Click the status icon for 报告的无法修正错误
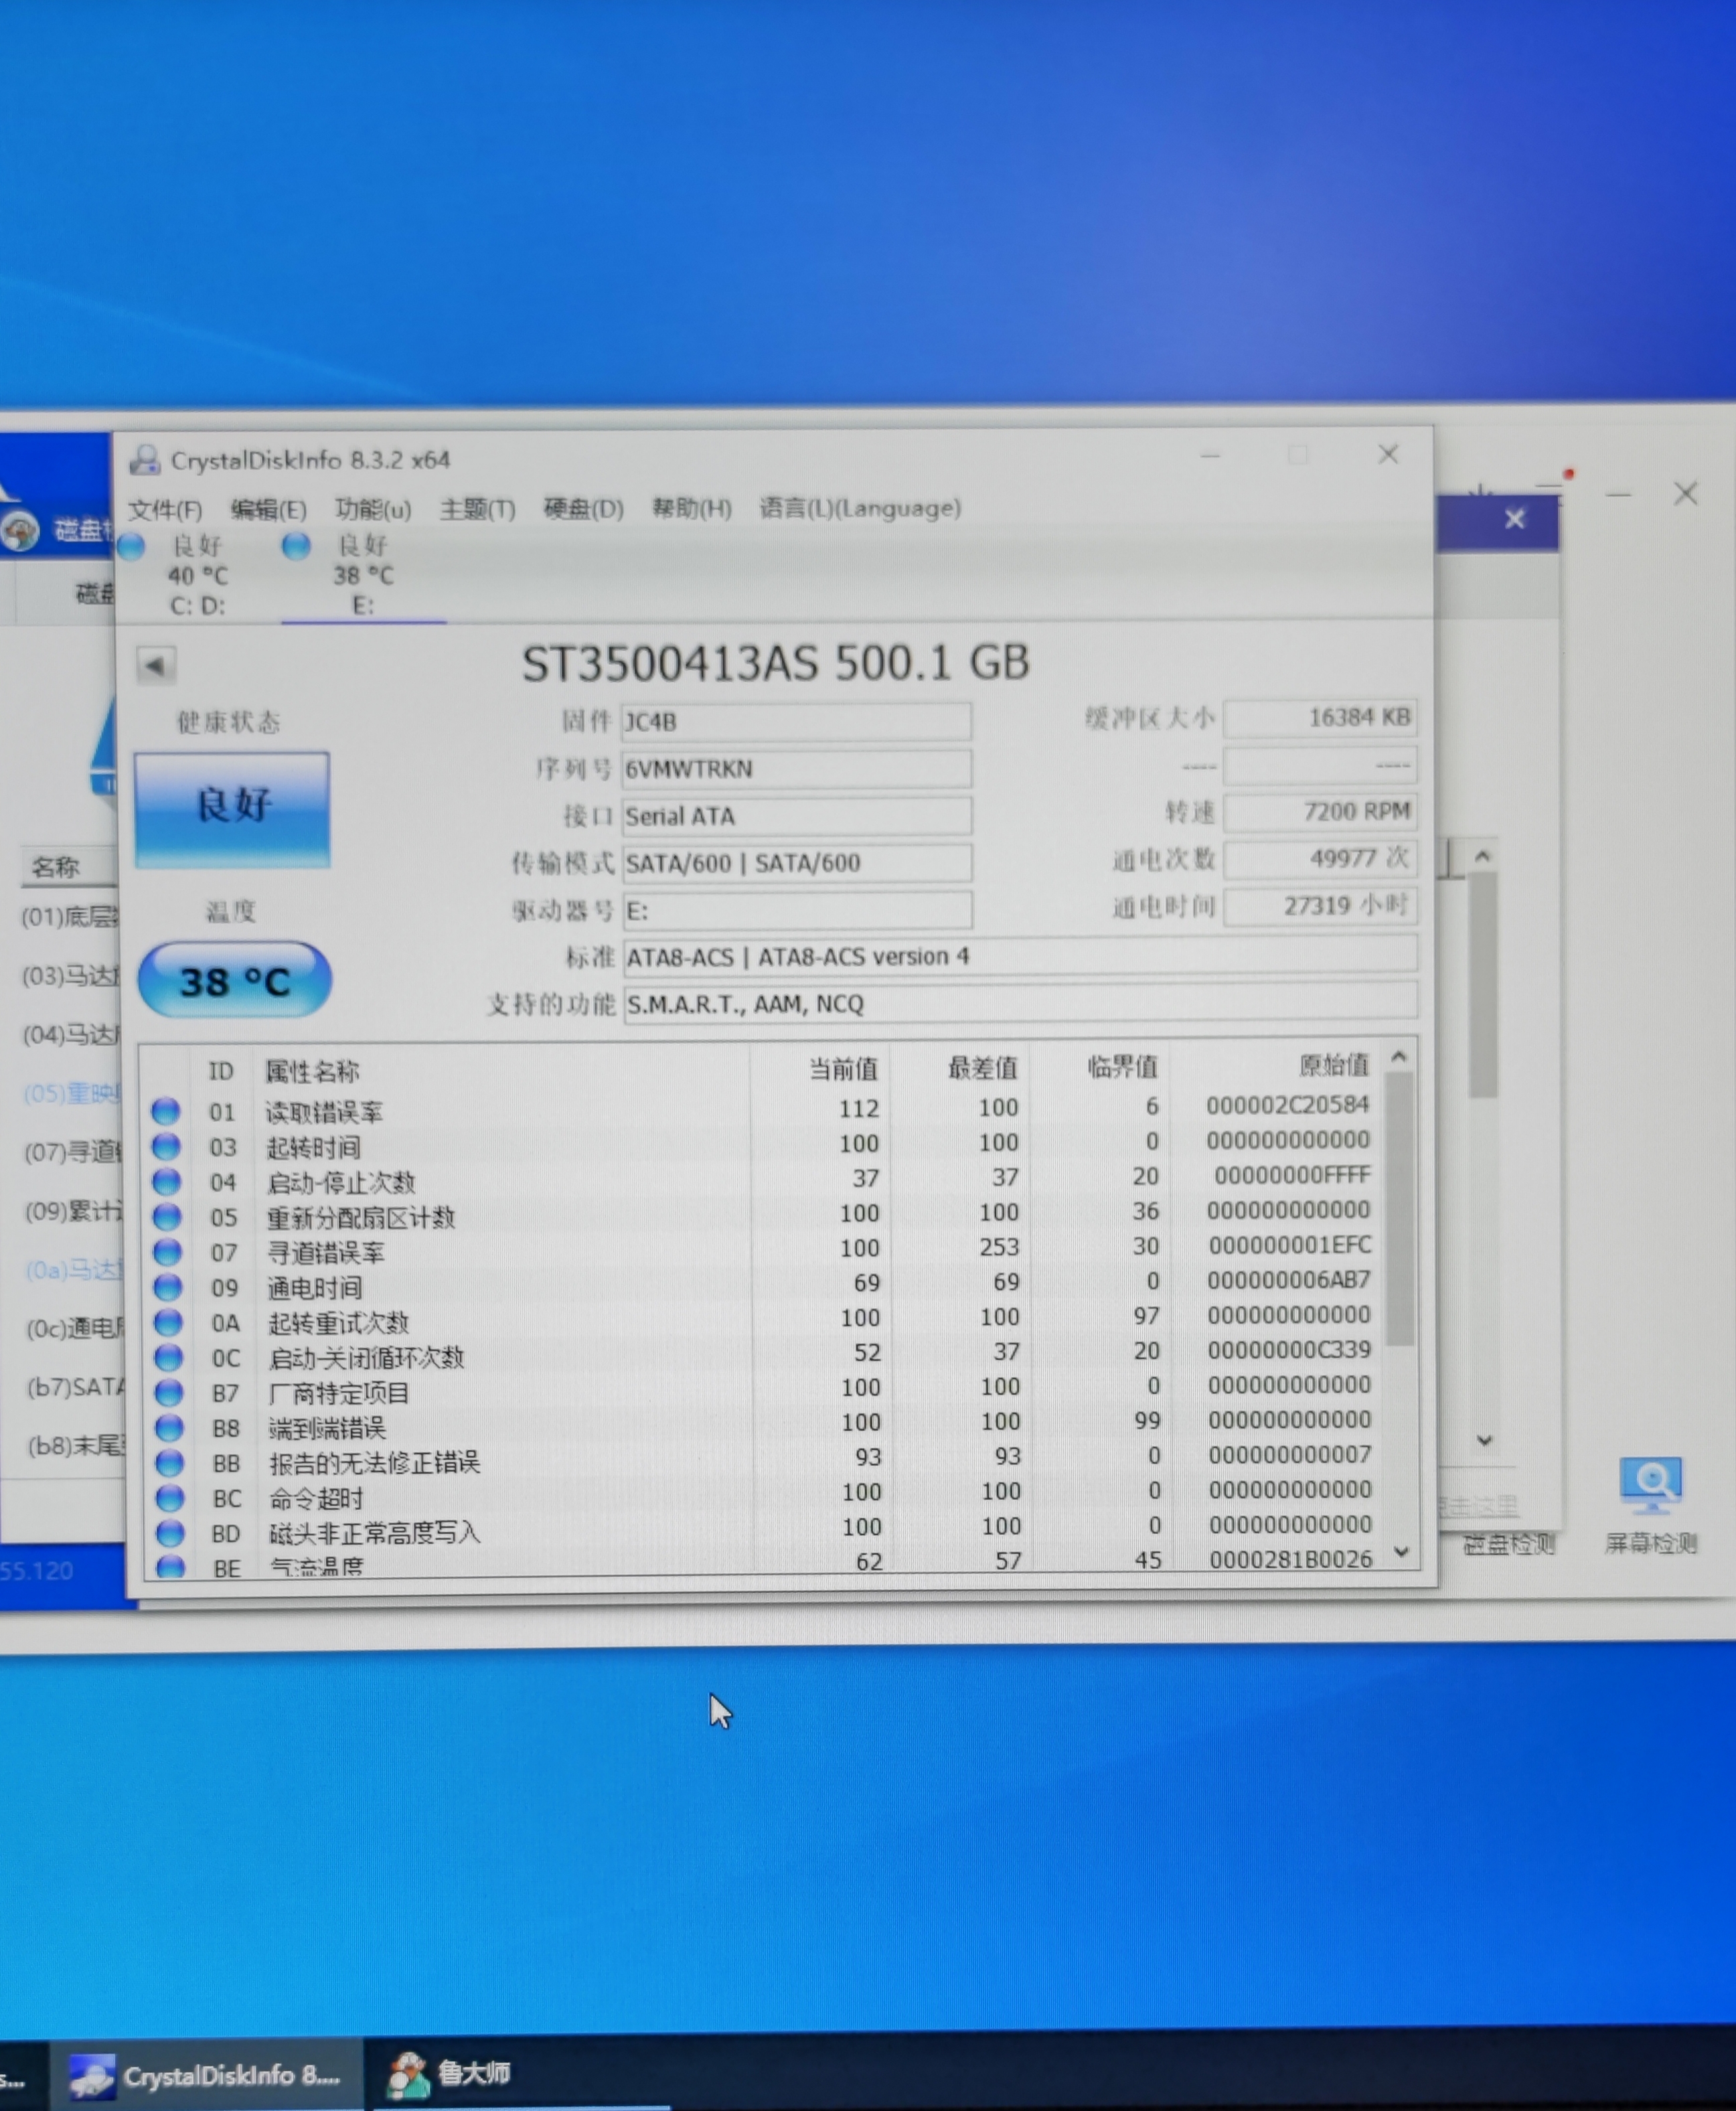Image resolution: width=1736 pixels, height=2111 pixels. [170, 1462]
